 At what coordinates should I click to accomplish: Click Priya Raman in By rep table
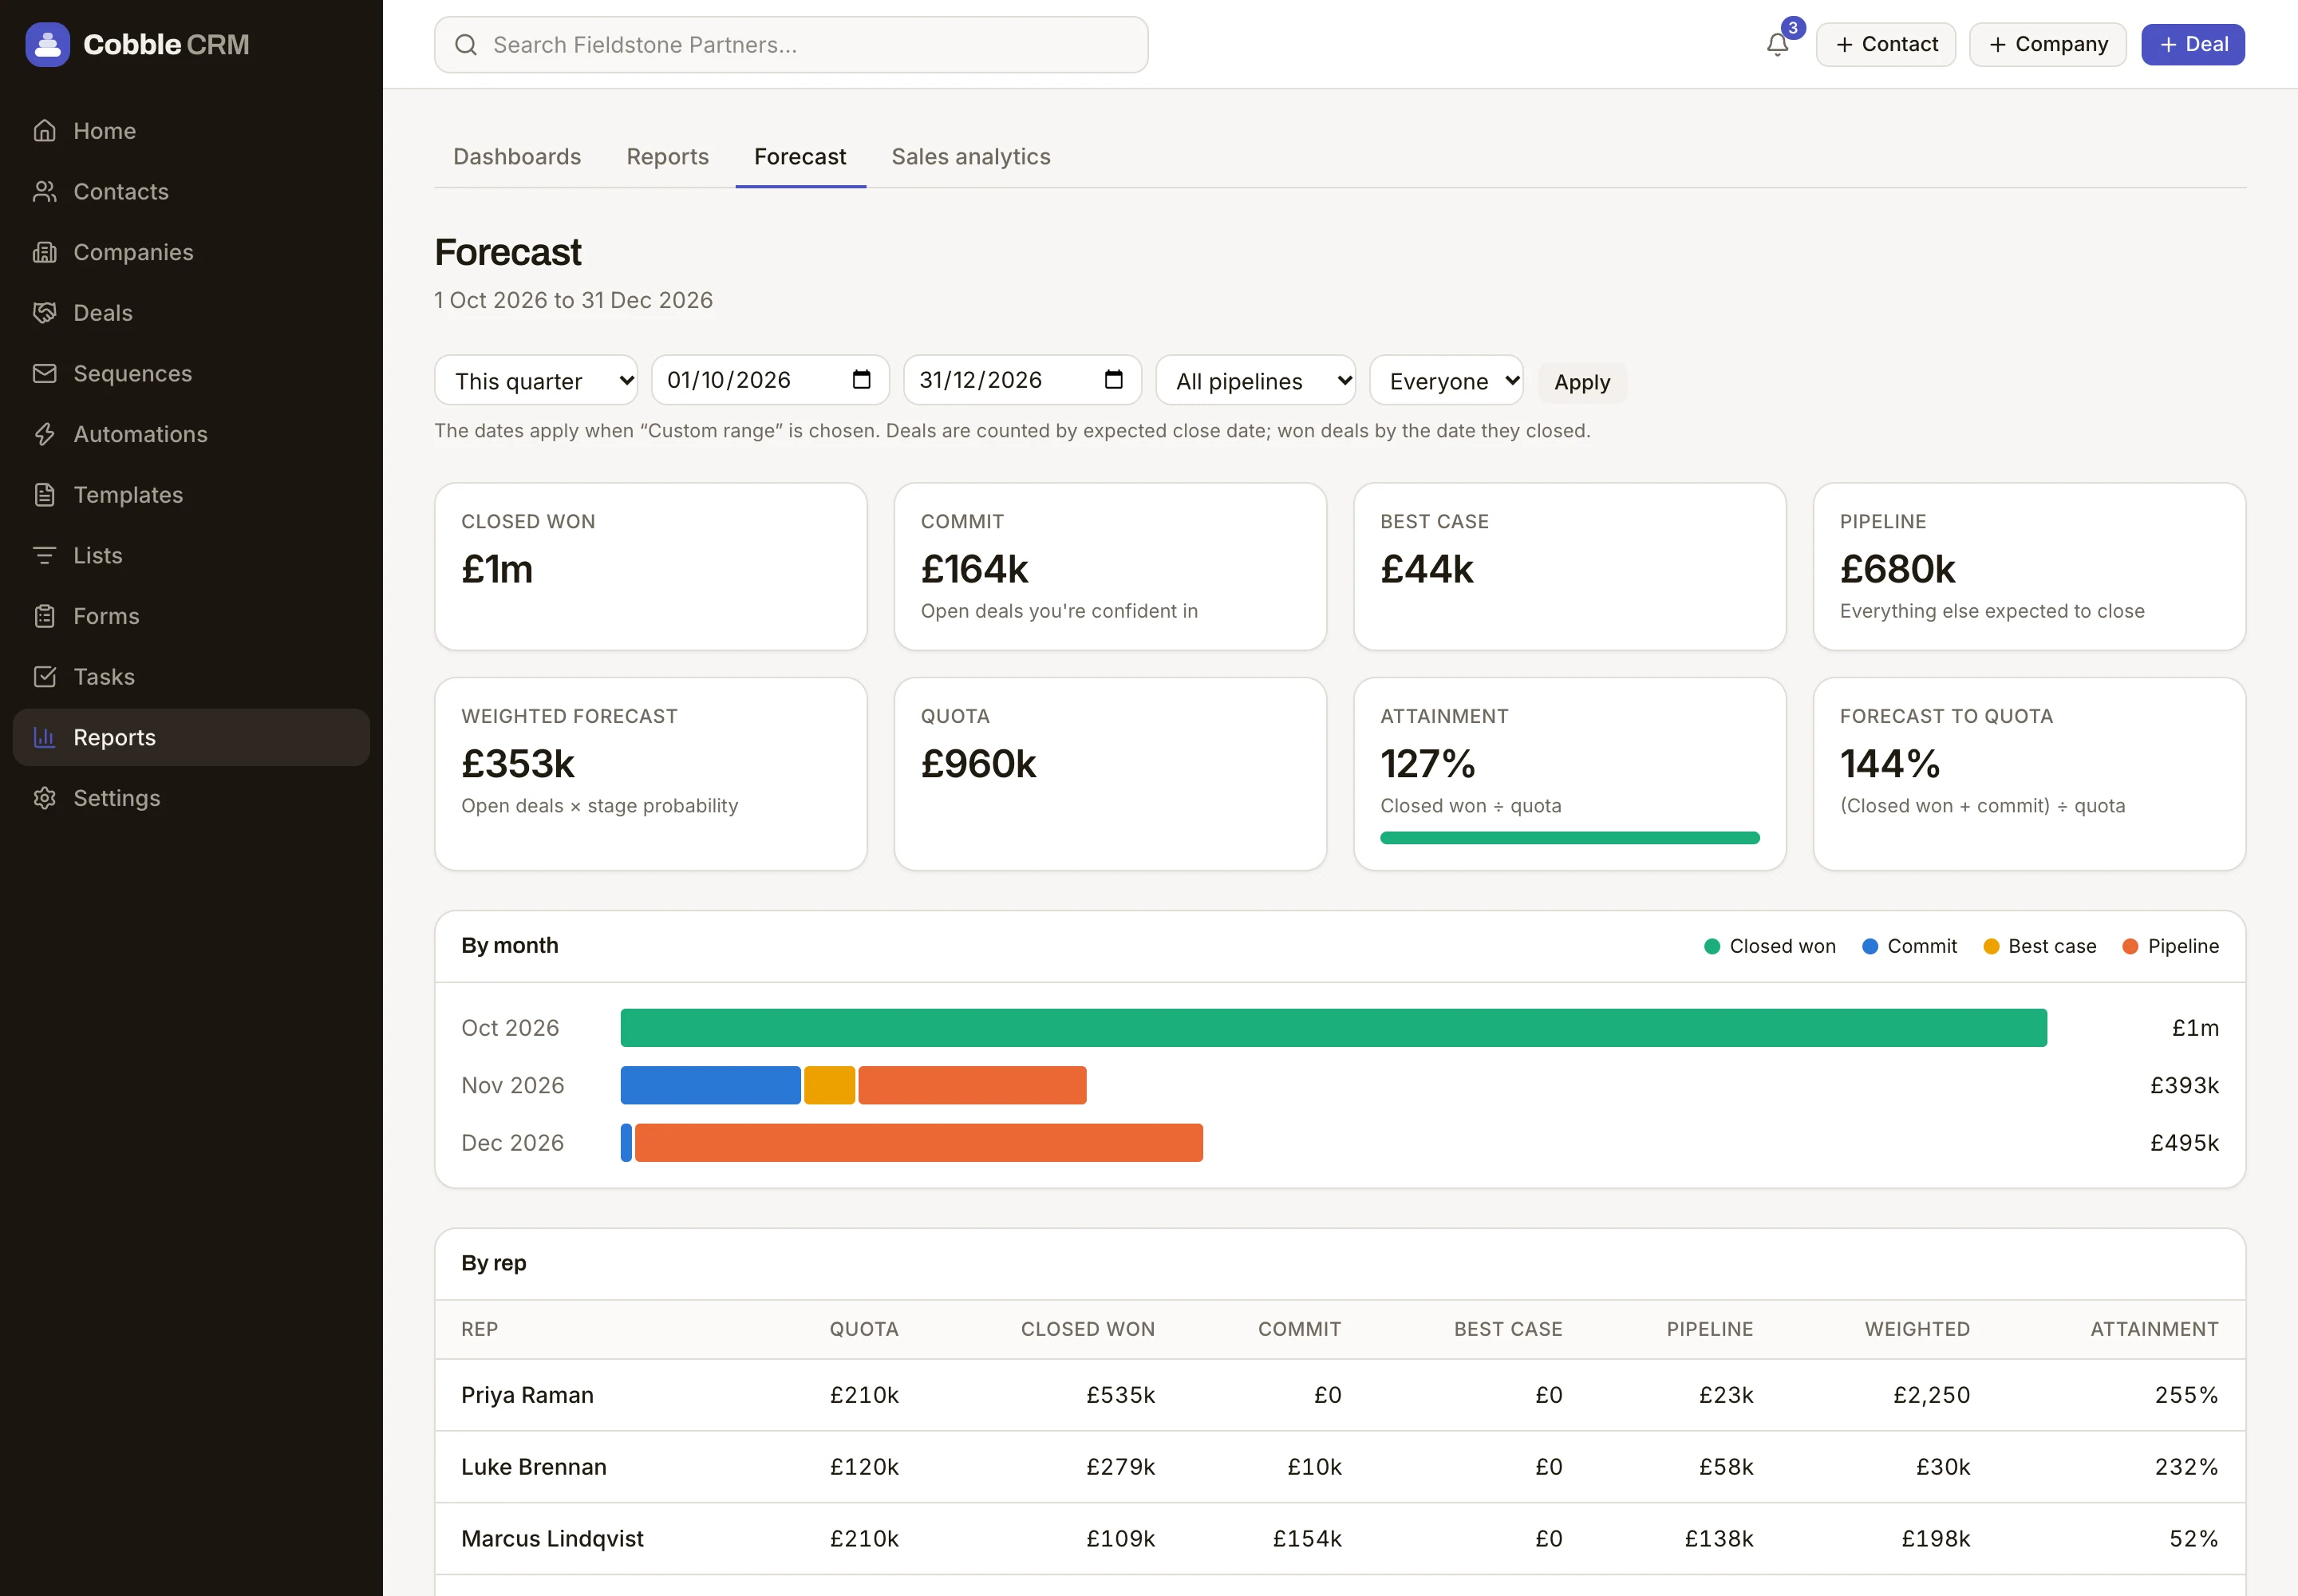tap(527, 1395)
